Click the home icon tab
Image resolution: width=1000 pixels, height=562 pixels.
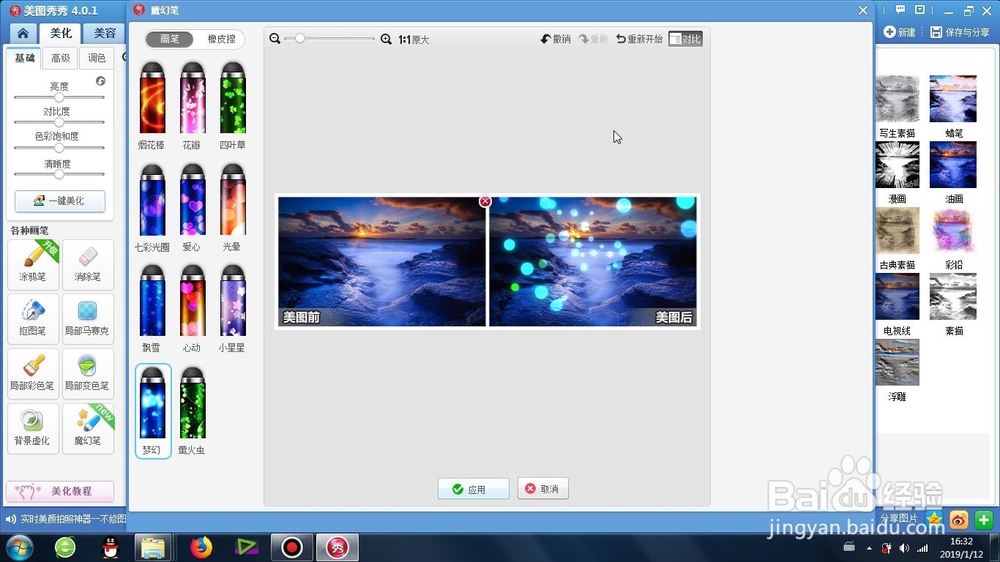[x=23, y=33]
